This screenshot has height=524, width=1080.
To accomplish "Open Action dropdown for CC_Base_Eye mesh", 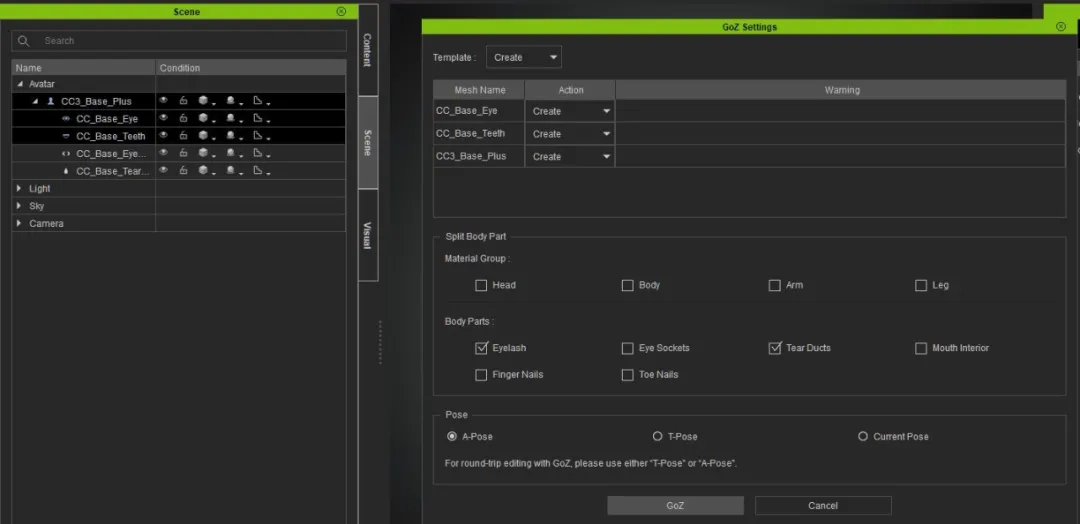I will (570, 111).
